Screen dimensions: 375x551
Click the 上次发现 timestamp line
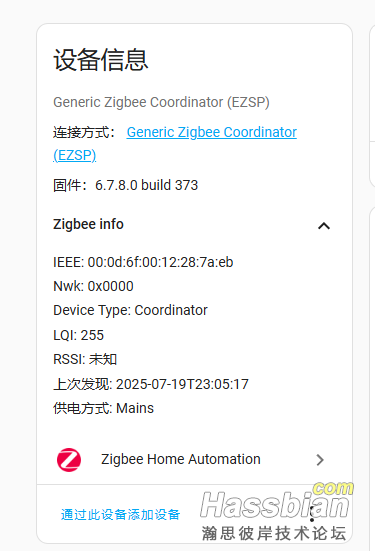click(151, 384)
